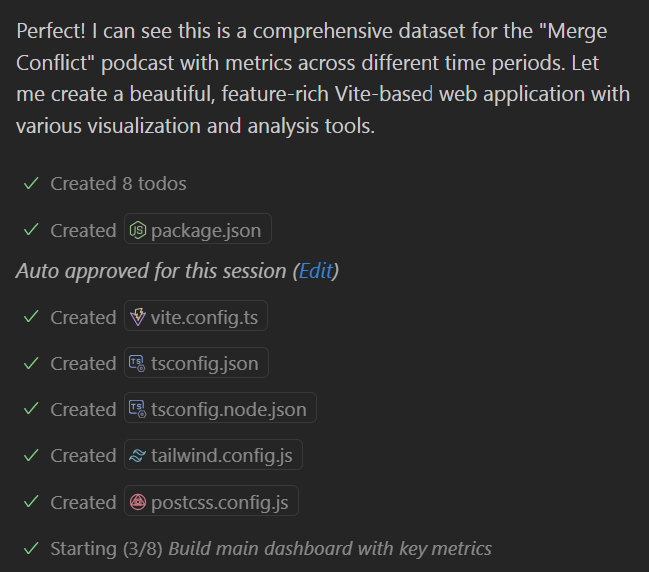
Task: Open the package.json file link
Action: coord(206,231)
